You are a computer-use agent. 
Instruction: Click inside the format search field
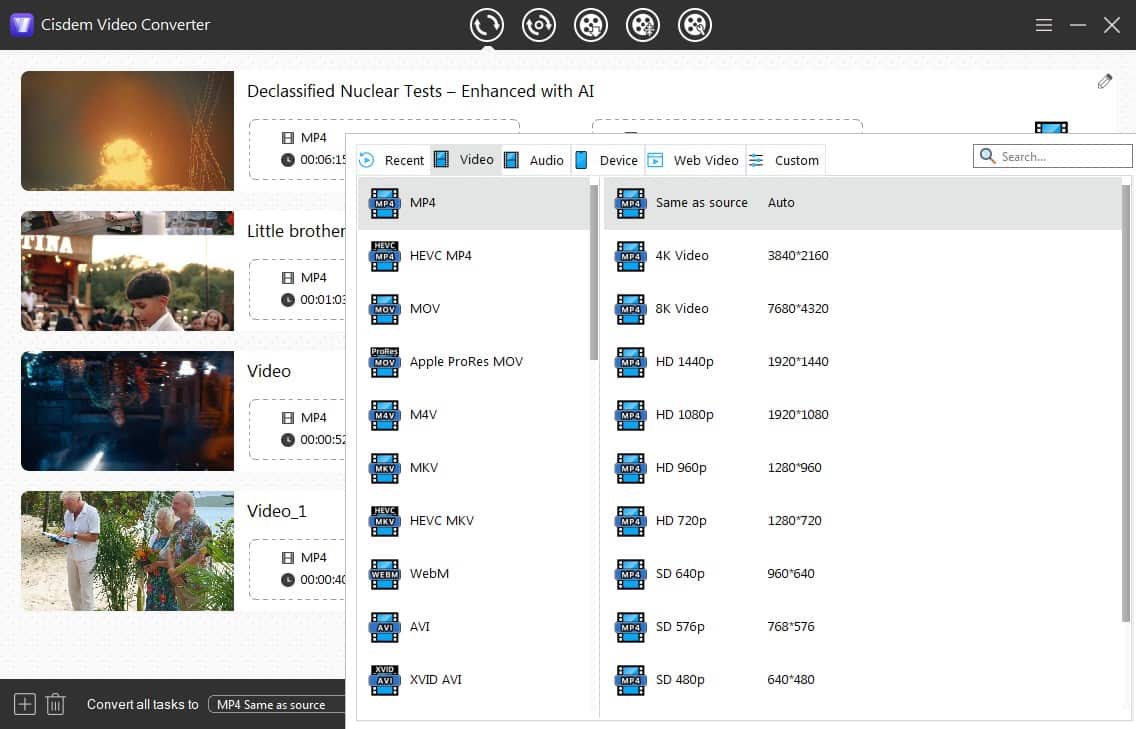pyautogui.click(x=1052, y=155)
